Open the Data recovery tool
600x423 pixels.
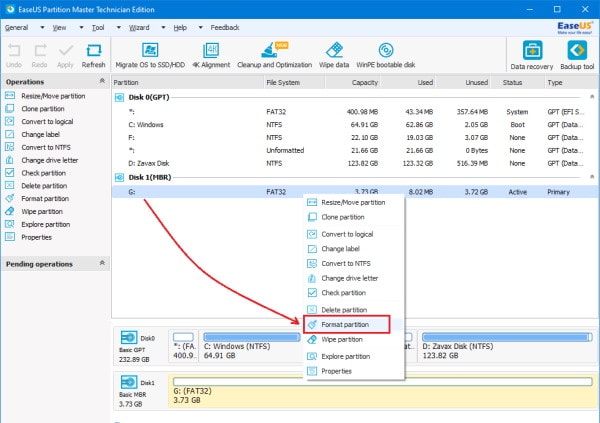532,56
